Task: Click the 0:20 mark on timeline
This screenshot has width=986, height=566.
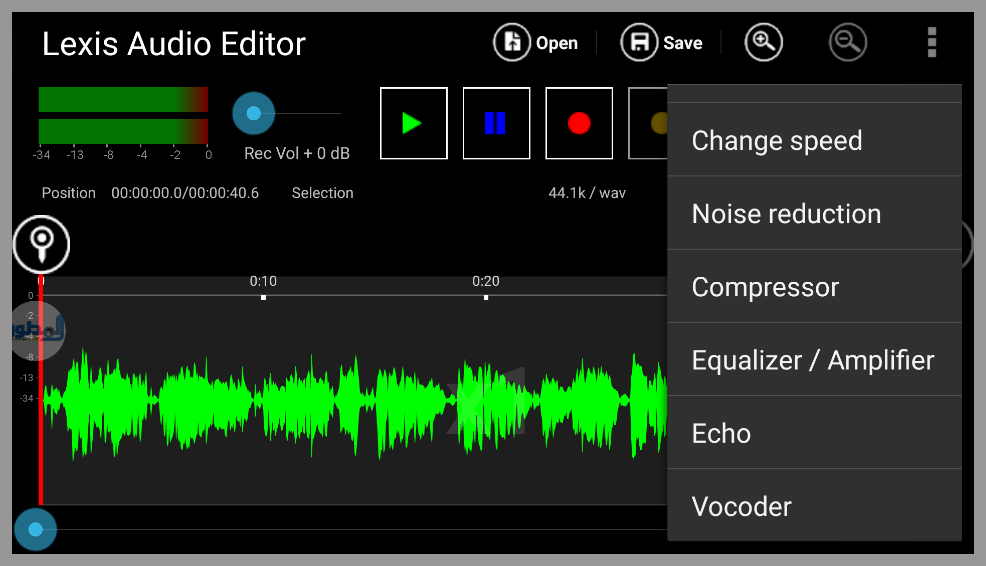Action: tap(486, 283)
